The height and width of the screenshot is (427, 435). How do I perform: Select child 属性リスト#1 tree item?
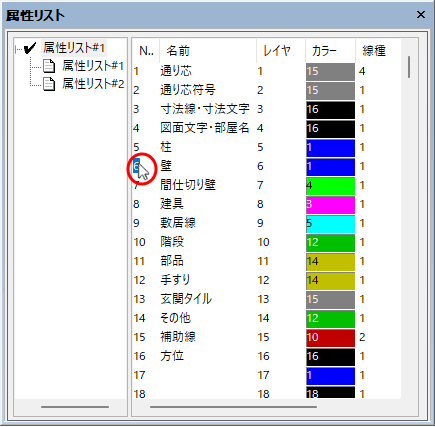[x=93, y=66]
